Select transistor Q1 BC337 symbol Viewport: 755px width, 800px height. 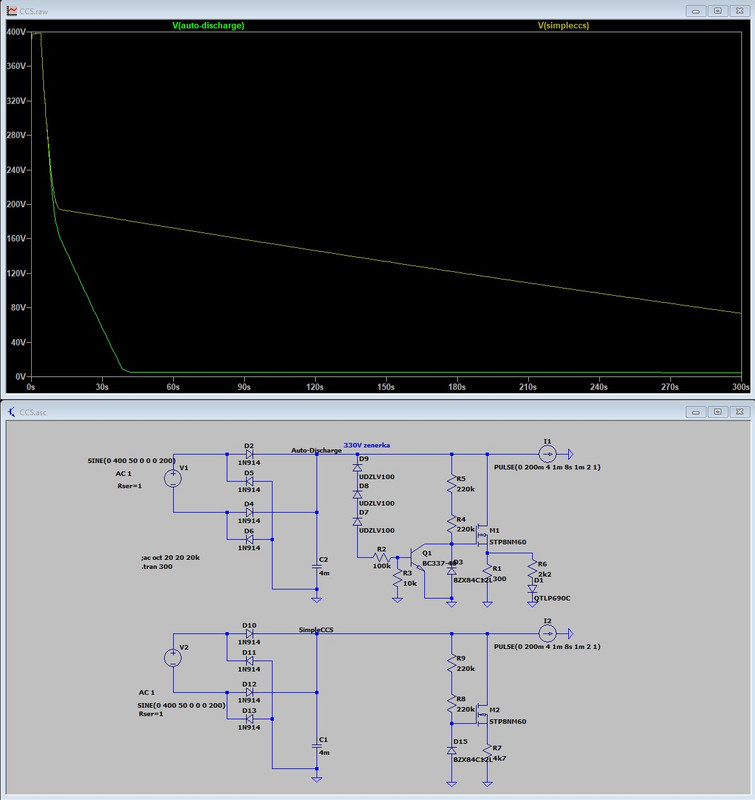click(x=417, y=557)
